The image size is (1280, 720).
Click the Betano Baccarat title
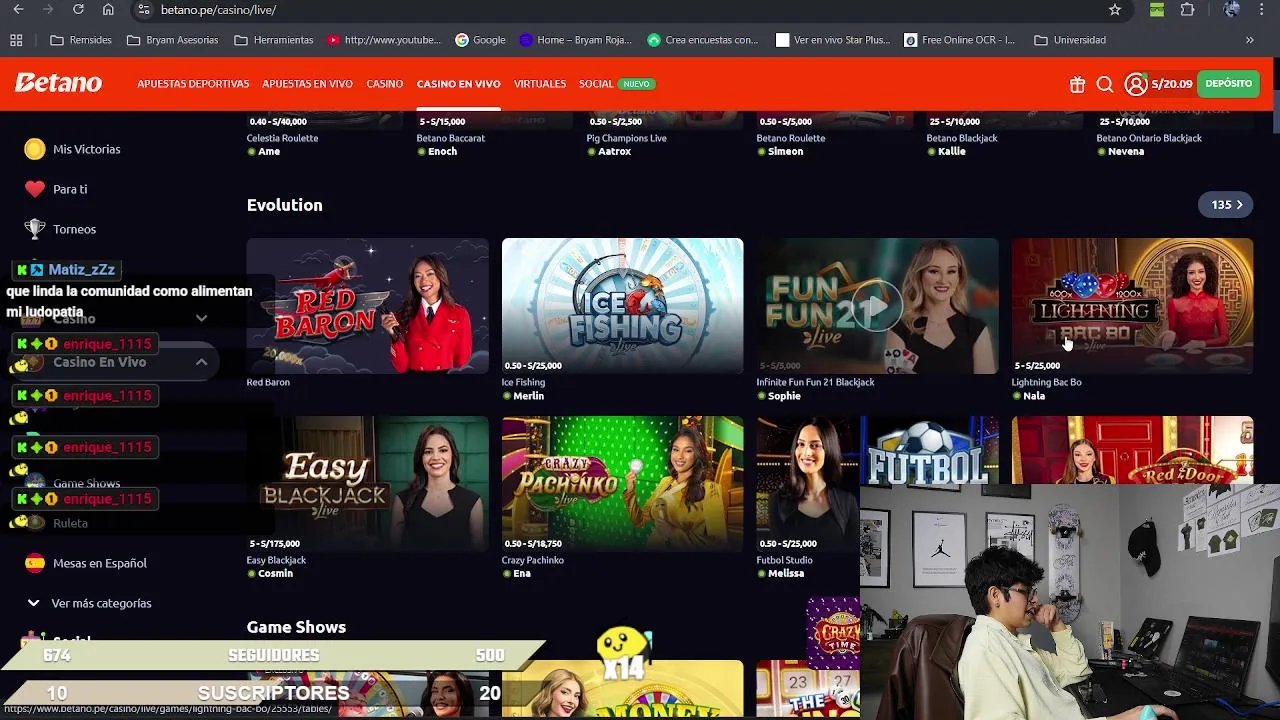point(451,138)
